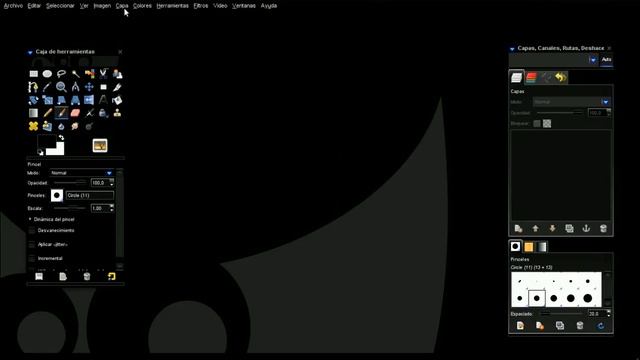Screen dimensions: 640x360
Task: Open the foreground color swatch
Action: coord(47,143)
